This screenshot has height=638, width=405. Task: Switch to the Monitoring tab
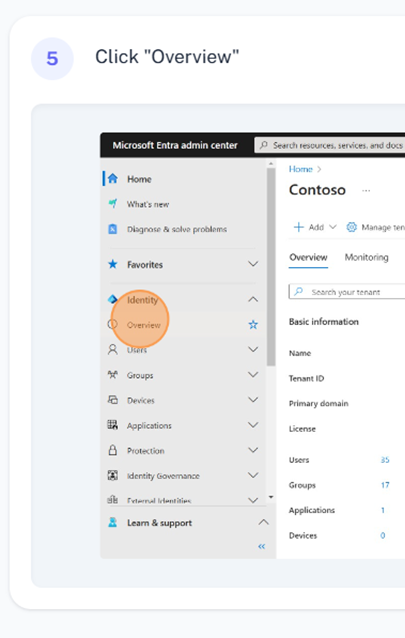(x=367, y=258)
